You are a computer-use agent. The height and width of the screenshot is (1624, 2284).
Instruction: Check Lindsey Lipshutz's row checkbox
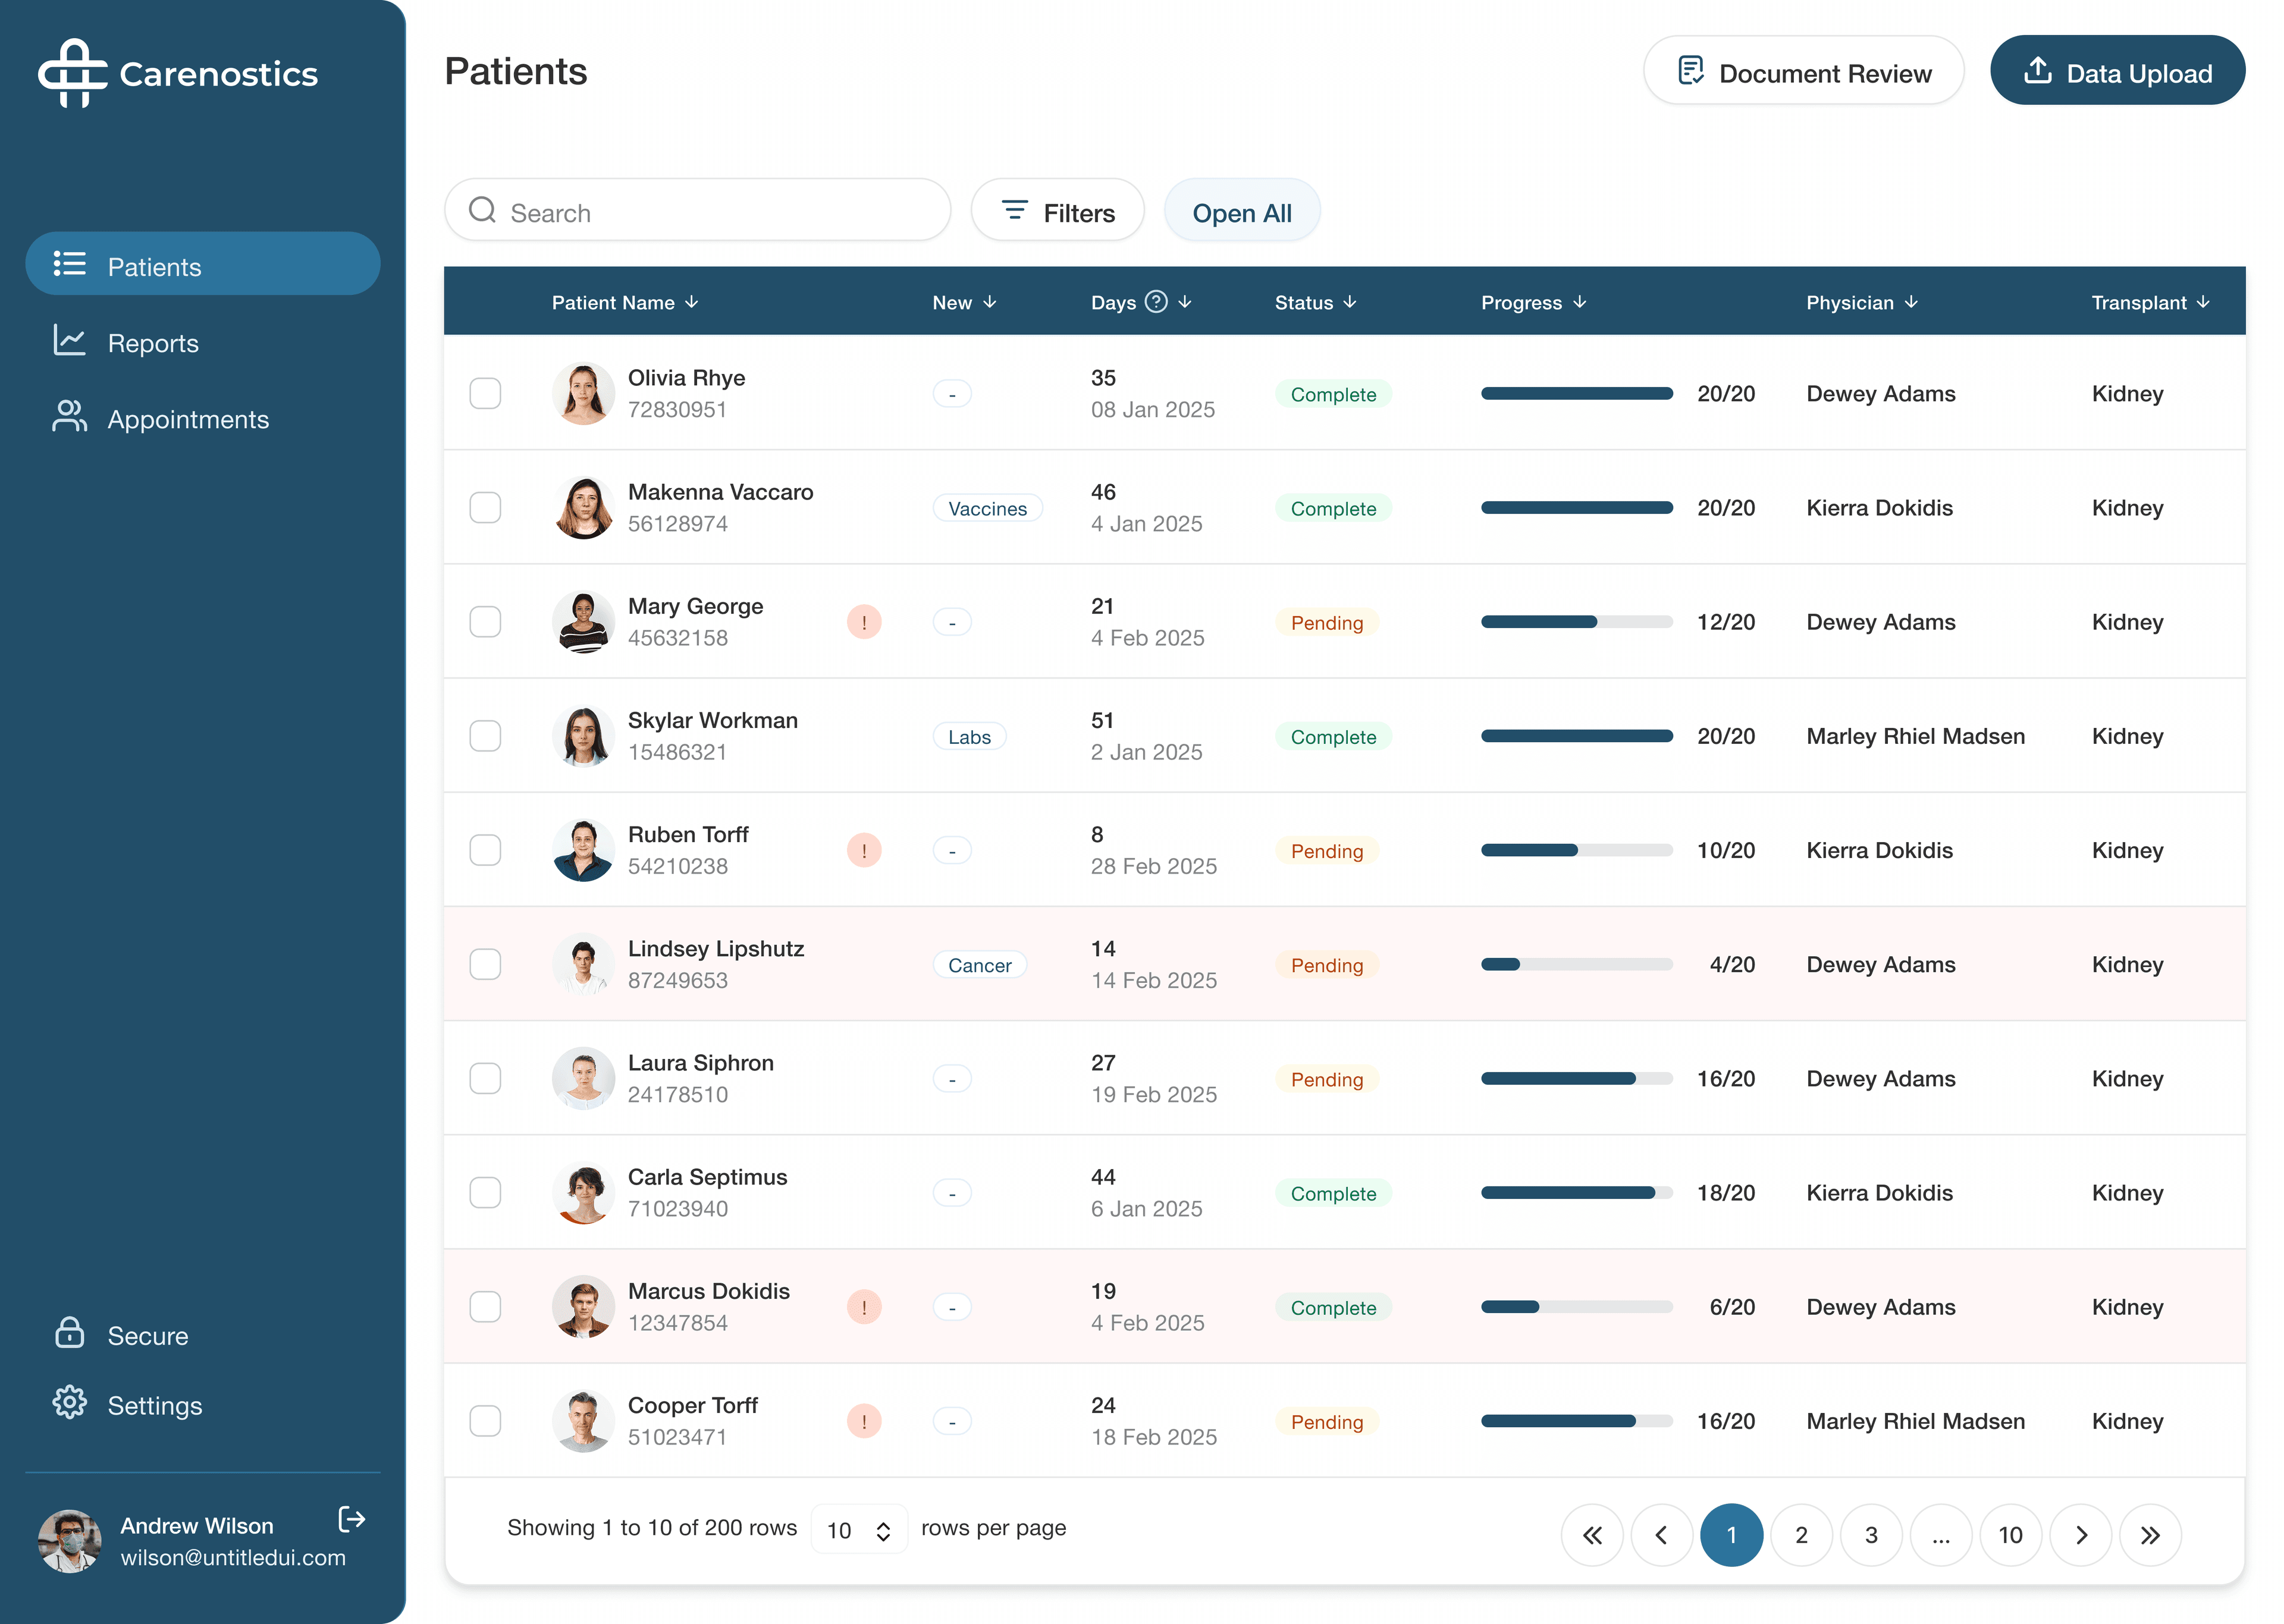(x=486, y=964)
